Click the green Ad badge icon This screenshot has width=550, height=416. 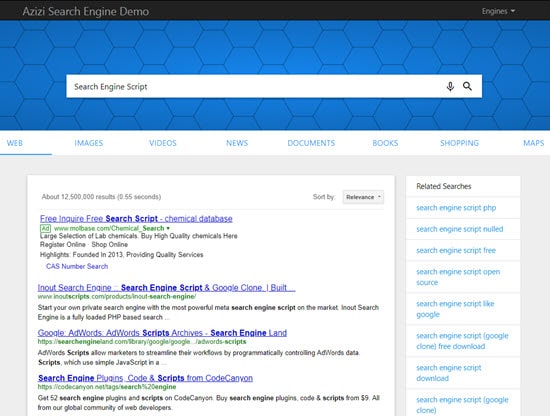pos(46,228)
